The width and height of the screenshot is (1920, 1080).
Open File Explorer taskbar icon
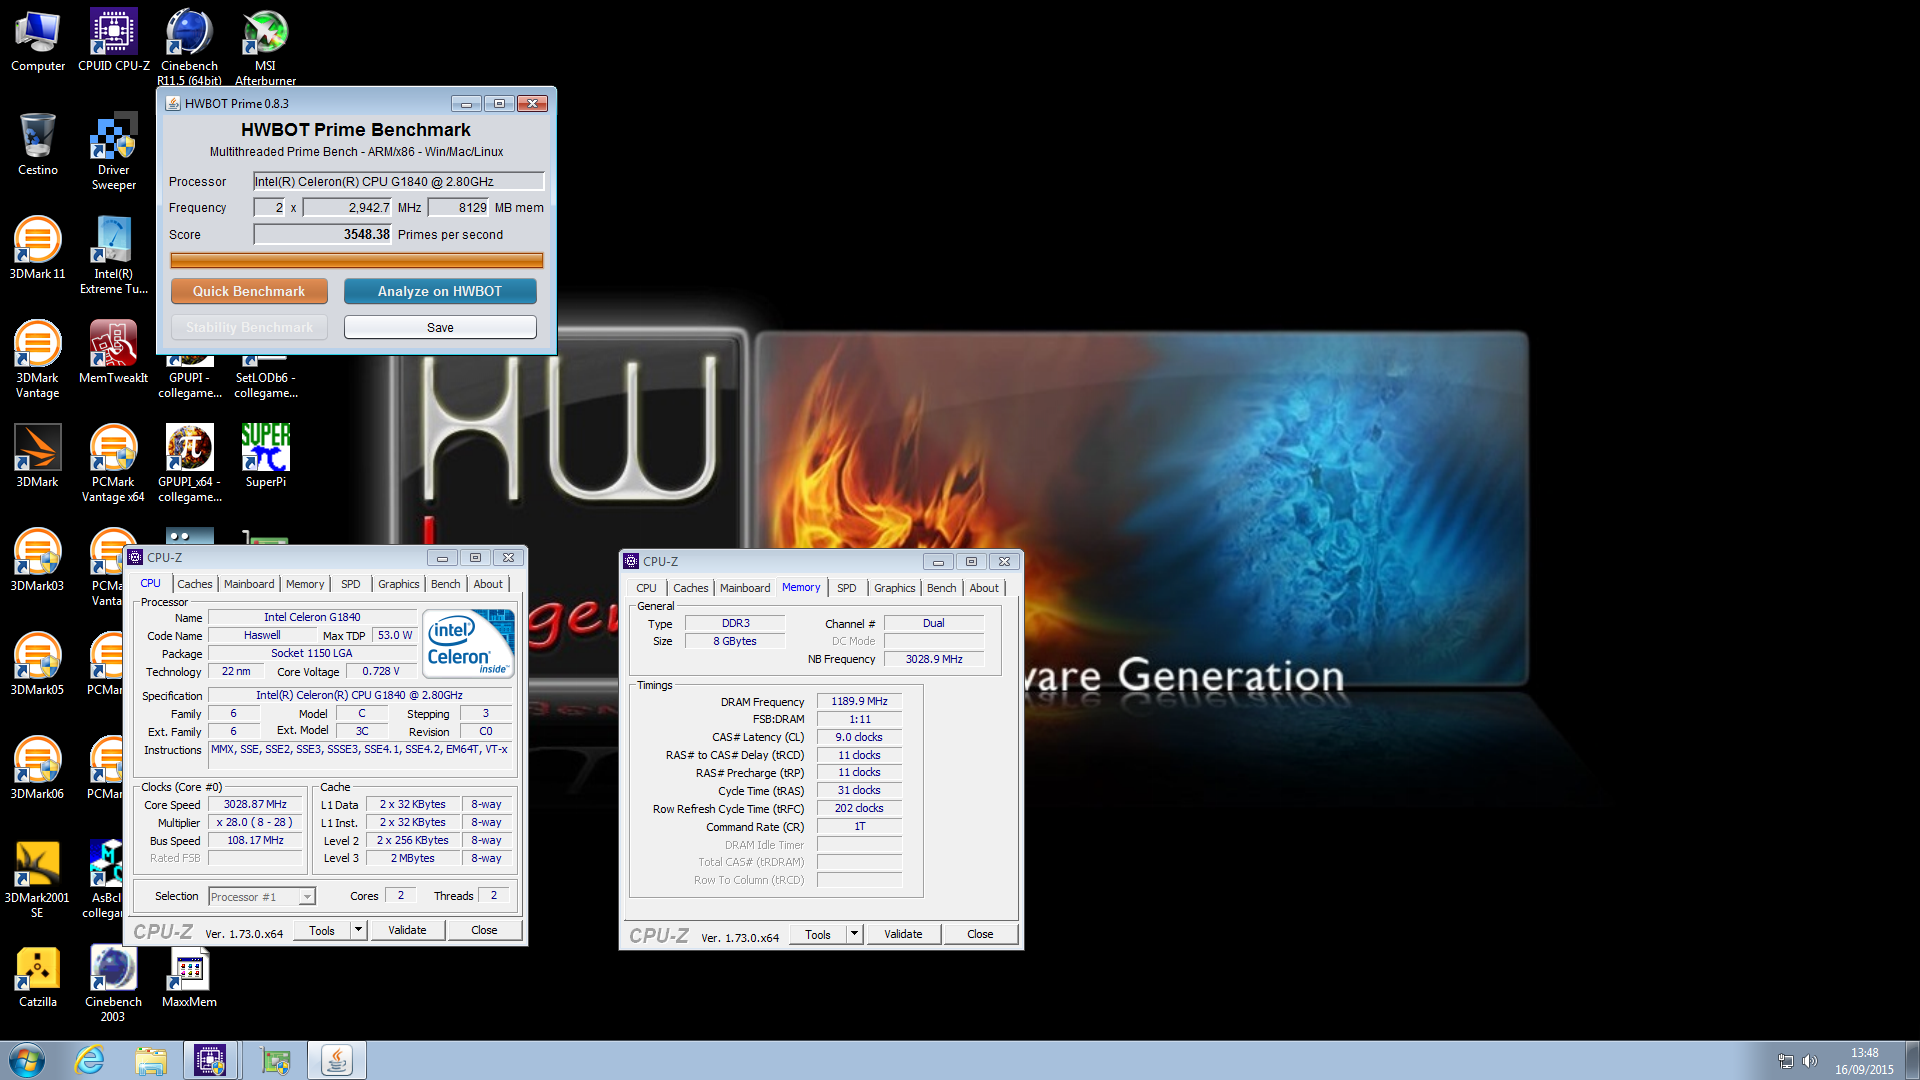pyautogui.click(x=151, y=1060)
